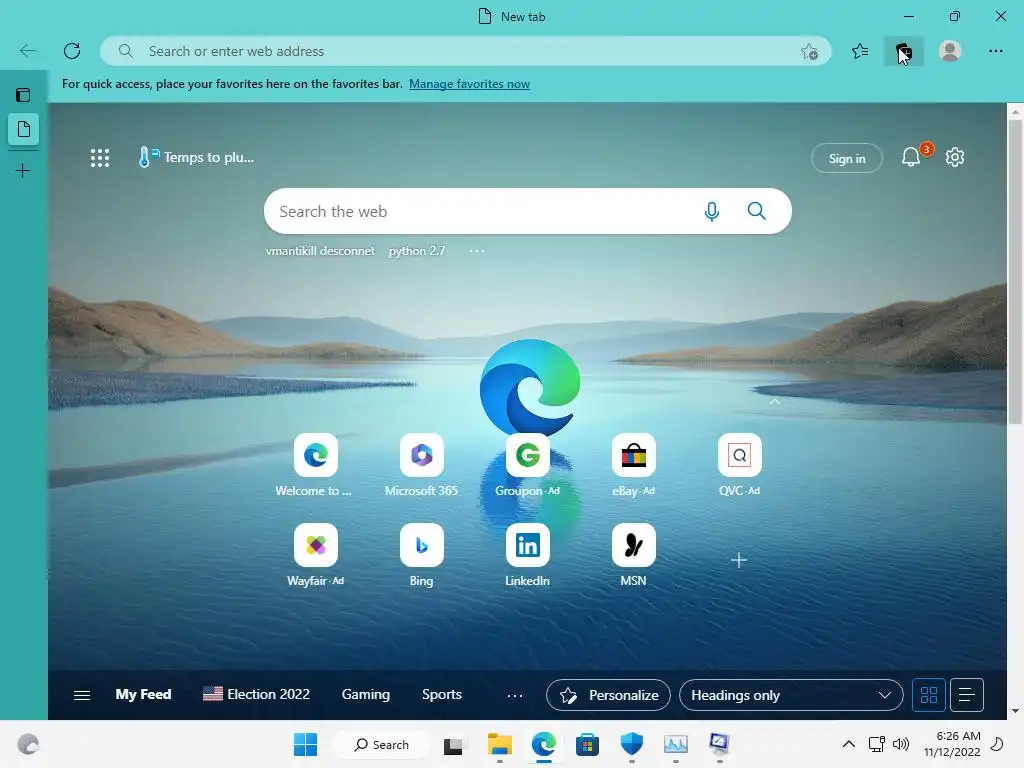Open Windows Security shield in taskbar
This screenshot has height=768, width=1024.
[632, 744]
